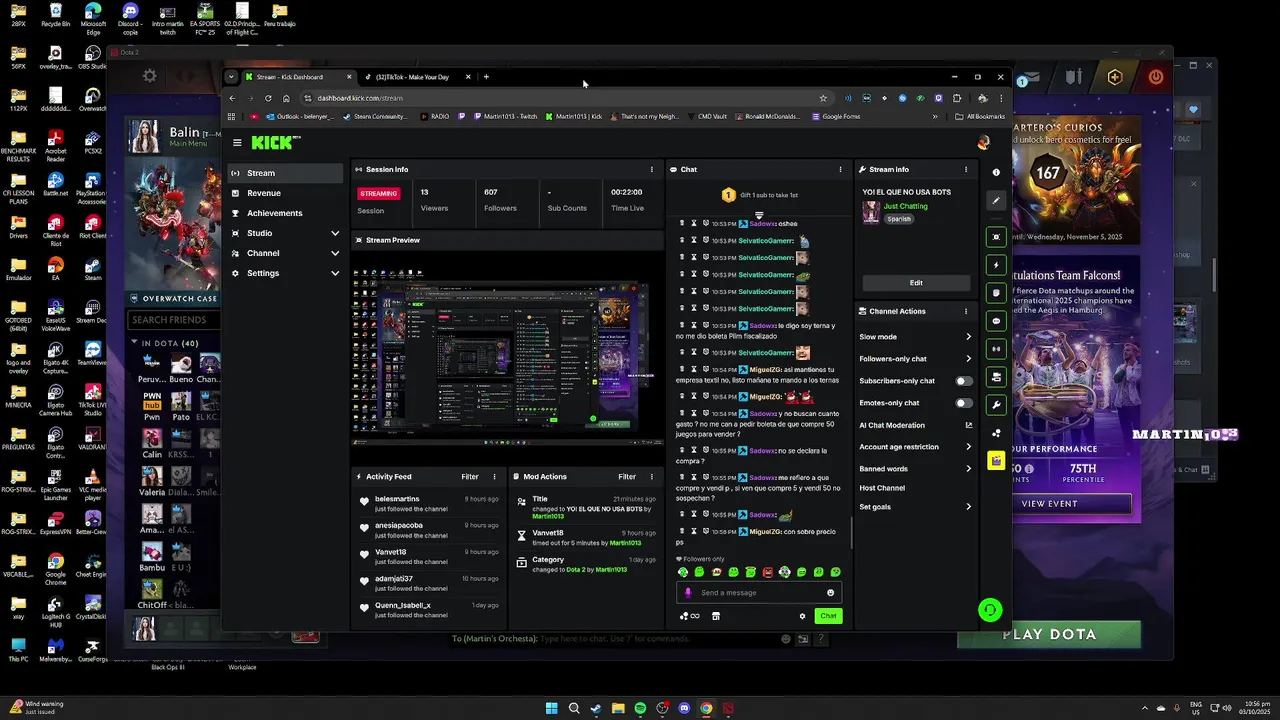Open chat settings gear icon
The width and height of the screenshot is (1280, 720).
click(x=802, y=616)
